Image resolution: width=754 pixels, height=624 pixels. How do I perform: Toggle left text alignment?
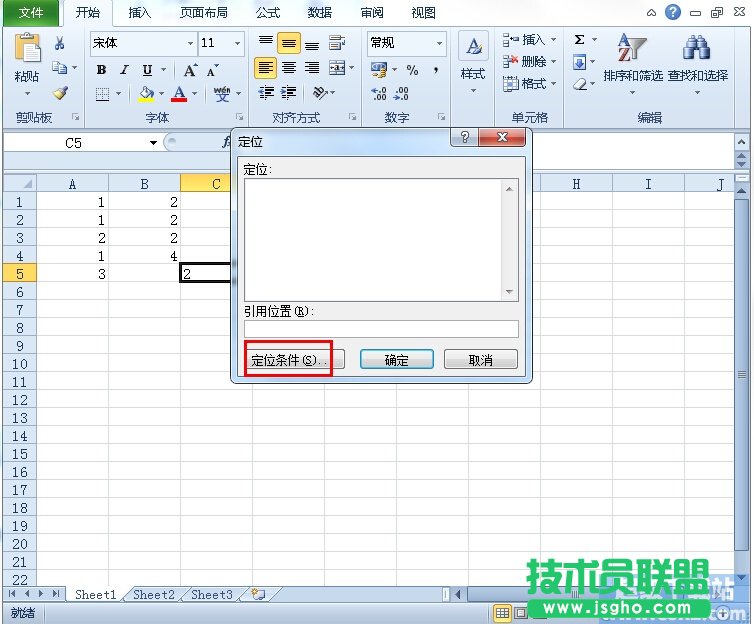pos(265,68)
